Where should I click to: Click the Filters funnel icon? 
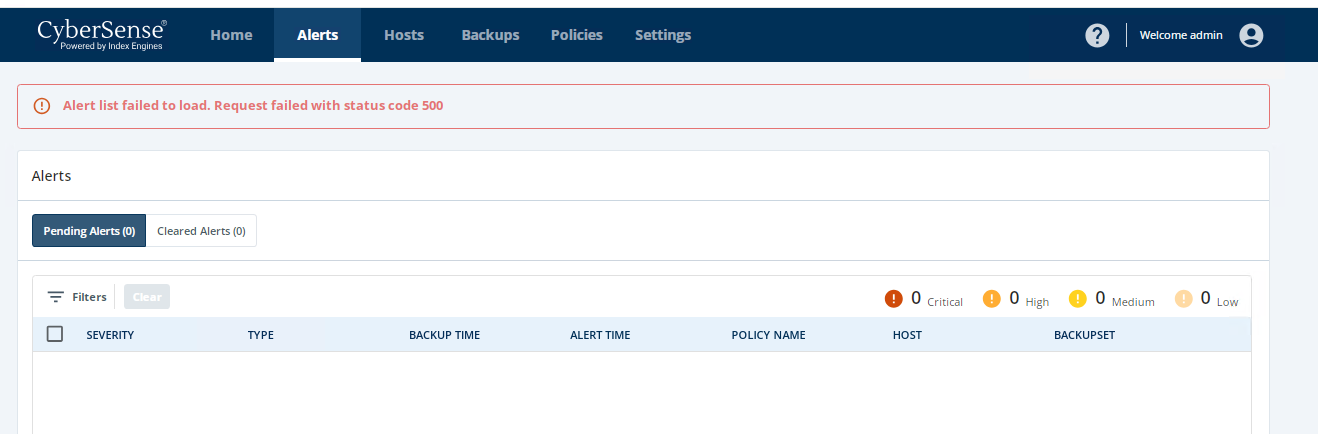pyautogui.click(x=56, y=297)
